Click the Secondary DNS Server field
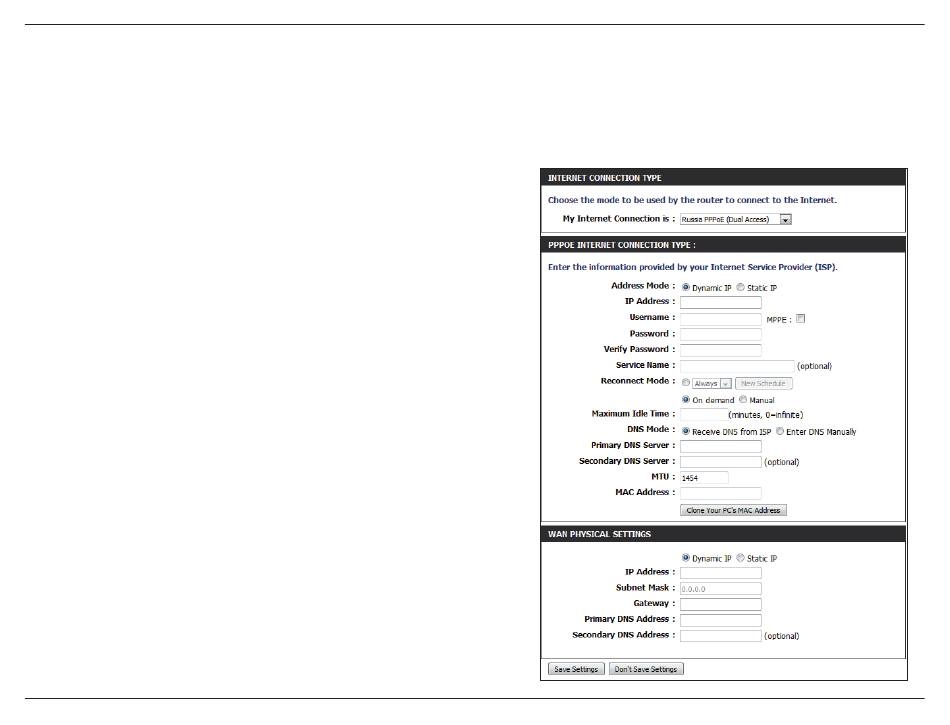This screenshot has height=725, width=950. coord(720,462)
